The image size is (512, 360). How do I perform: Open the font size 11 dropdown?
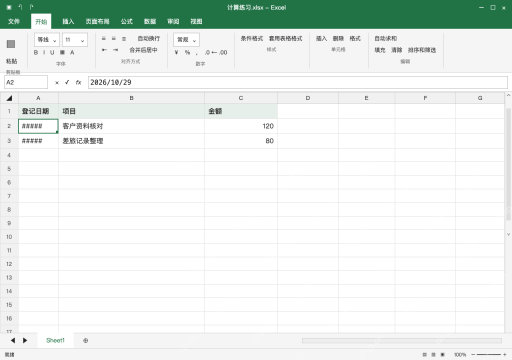(75, 40)
